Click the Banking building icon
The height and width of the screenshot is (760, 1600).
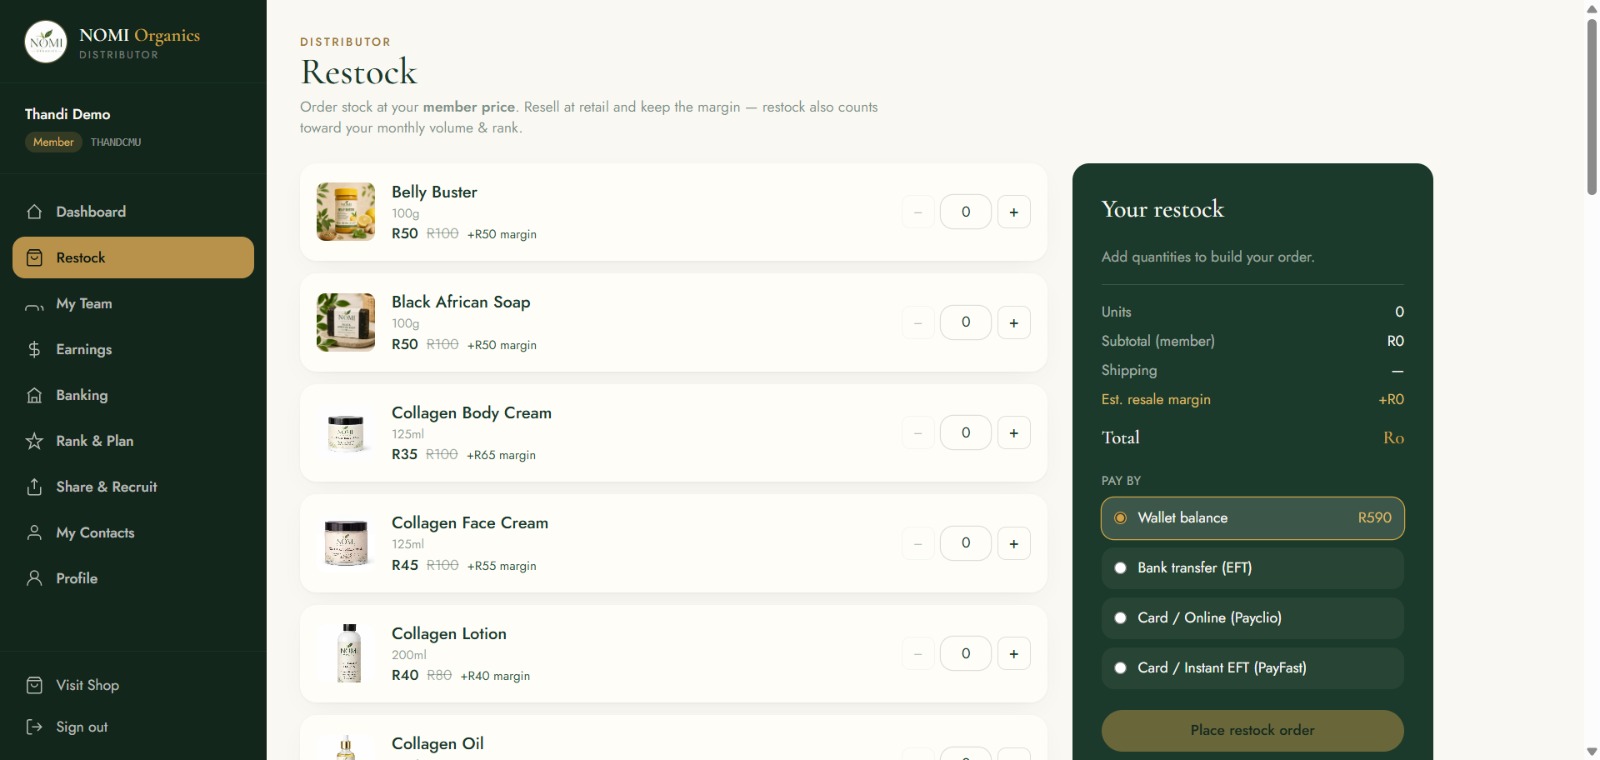tap(34, 395)
